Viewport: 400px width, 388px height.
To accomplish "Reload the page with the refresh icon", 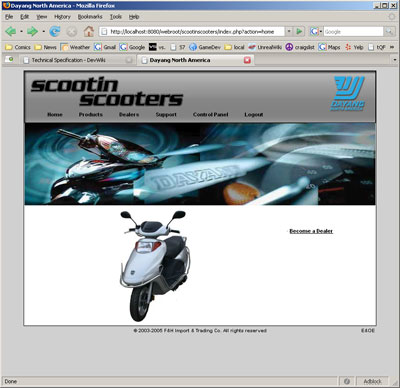I will 55,32.
